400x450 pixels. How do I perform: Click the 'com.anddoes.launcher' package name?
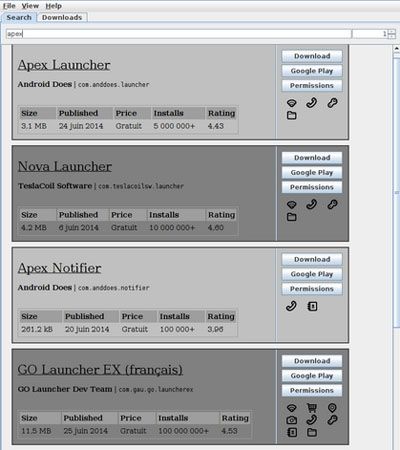pyautogui.click(x=113, y=85)
